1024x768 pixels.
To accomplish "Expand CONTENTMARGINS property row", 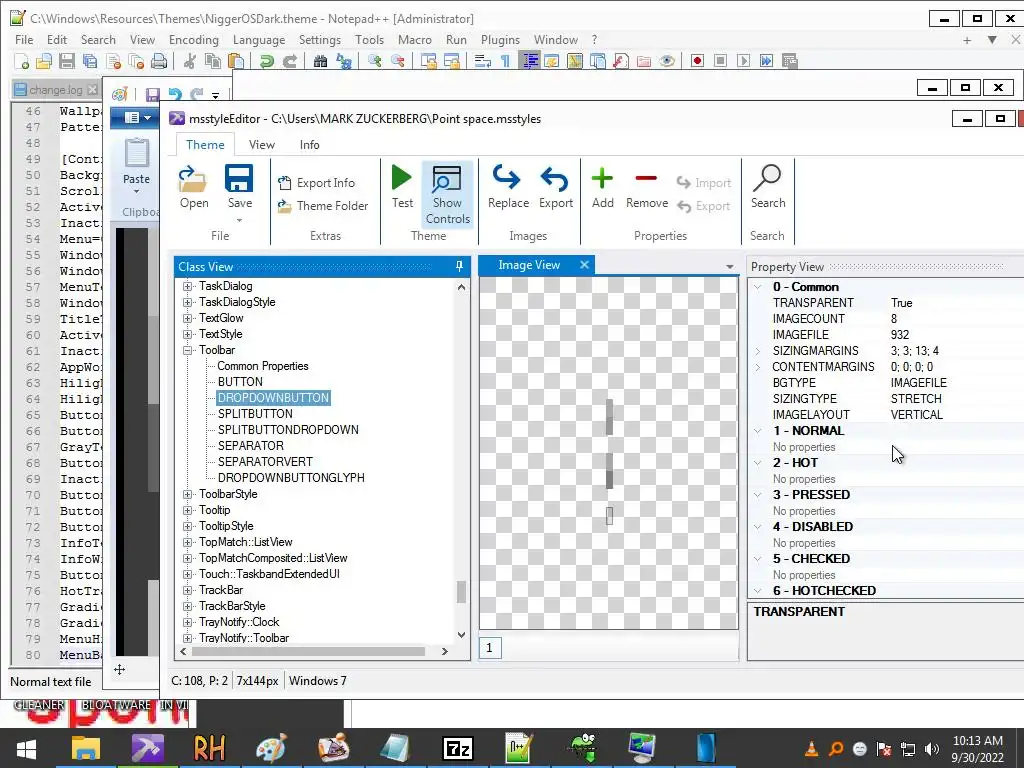I will tap(758, 367).
